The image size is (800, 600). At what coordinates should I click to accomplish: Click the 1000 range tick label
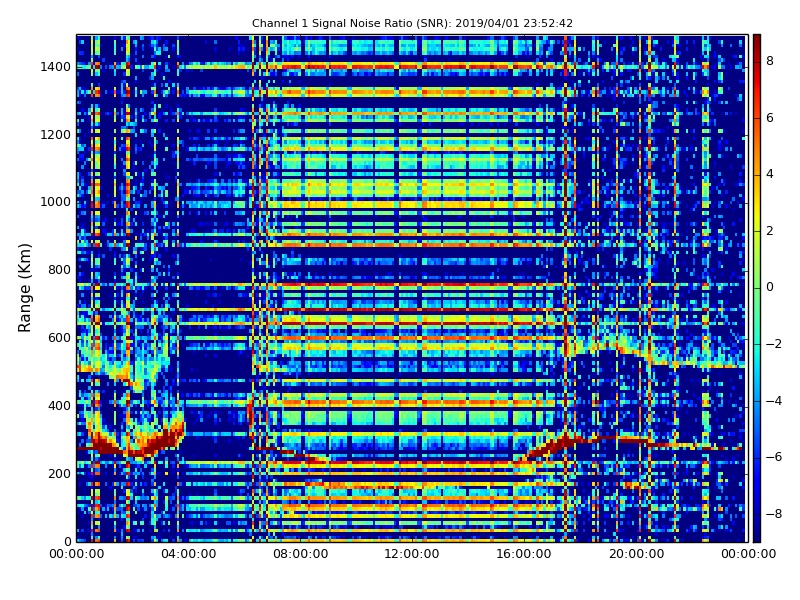point(55,202)
